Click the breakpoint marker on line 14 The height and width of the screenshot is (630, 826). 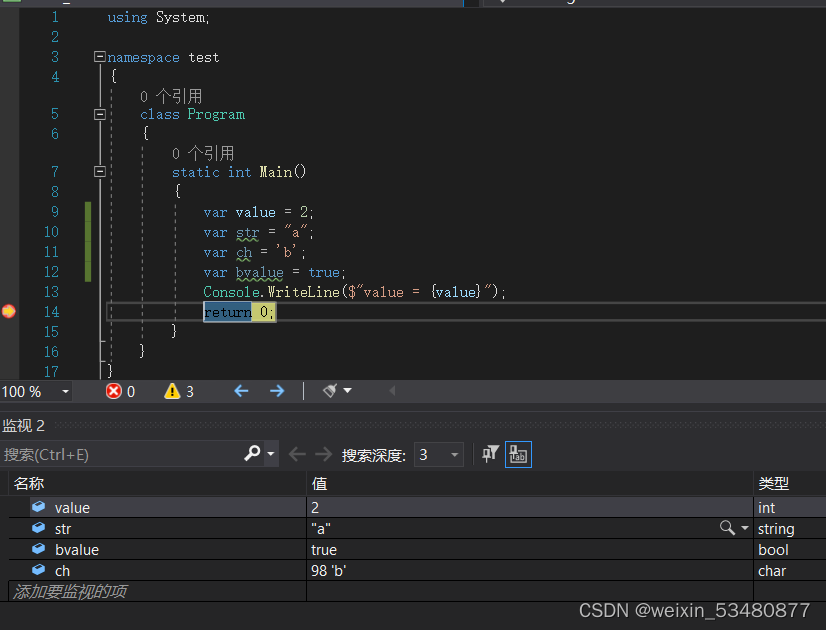tap(8, 311)
